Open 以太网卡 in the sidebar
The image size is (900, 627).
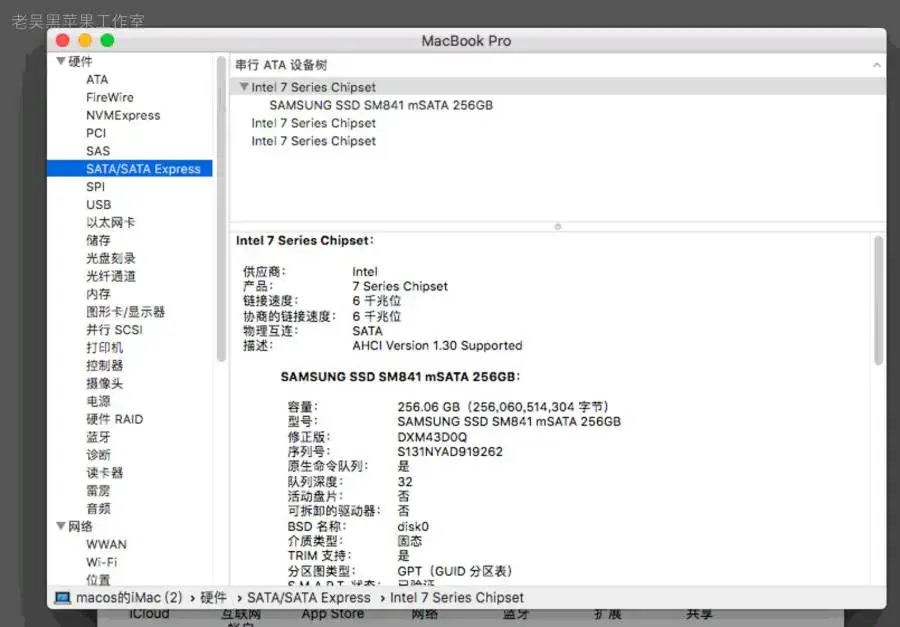(110, 222)
